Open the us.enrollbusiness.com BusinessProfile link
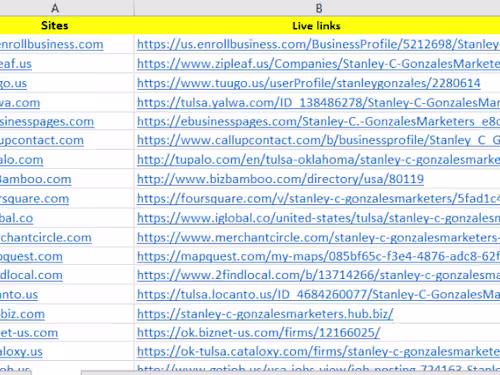The height and width of the screenshot is (375, 500). click(x=318, y=44)
